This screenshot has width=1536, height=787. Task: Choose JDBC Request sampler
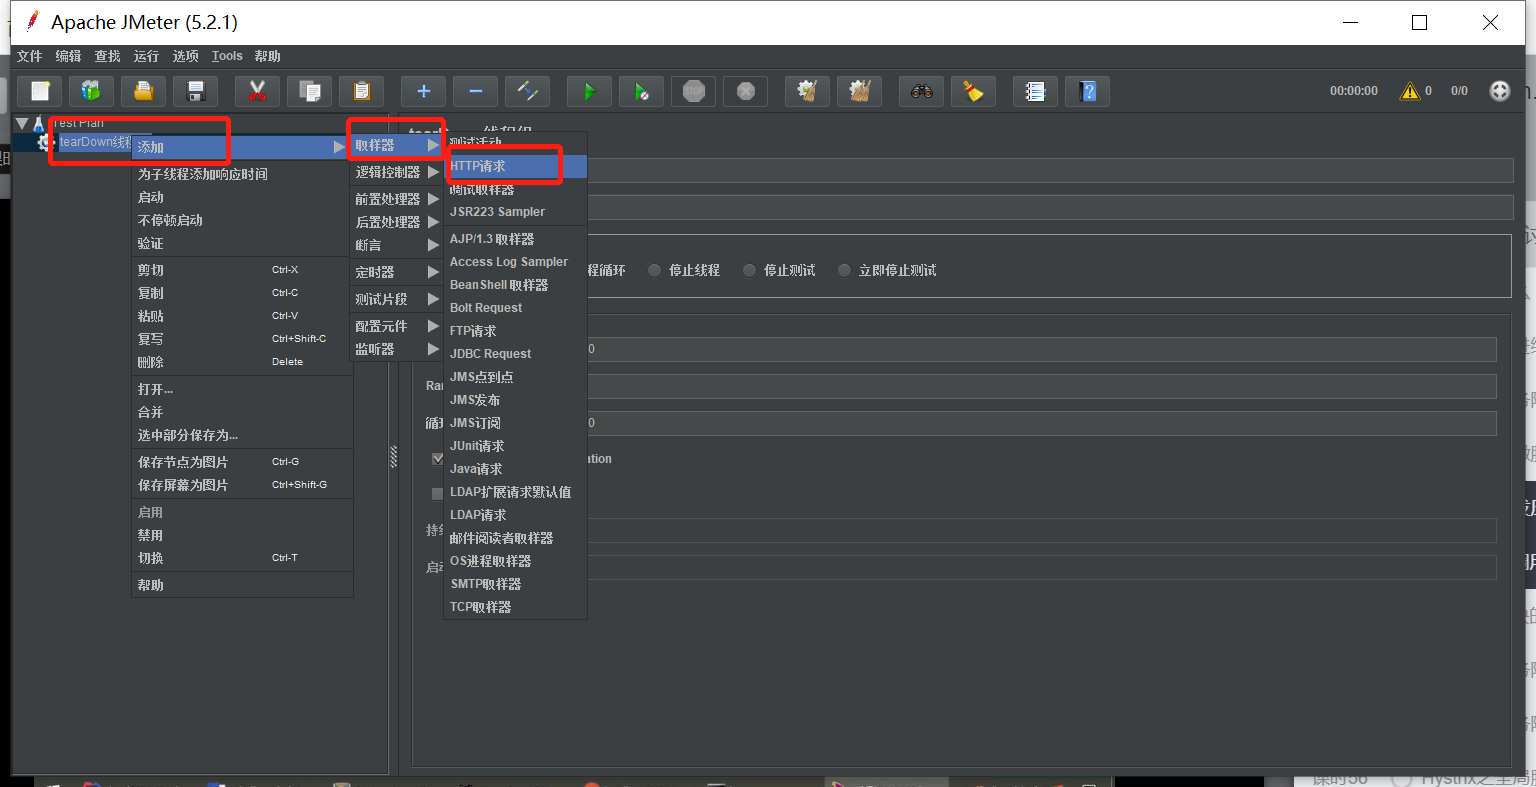click(515, 354)
